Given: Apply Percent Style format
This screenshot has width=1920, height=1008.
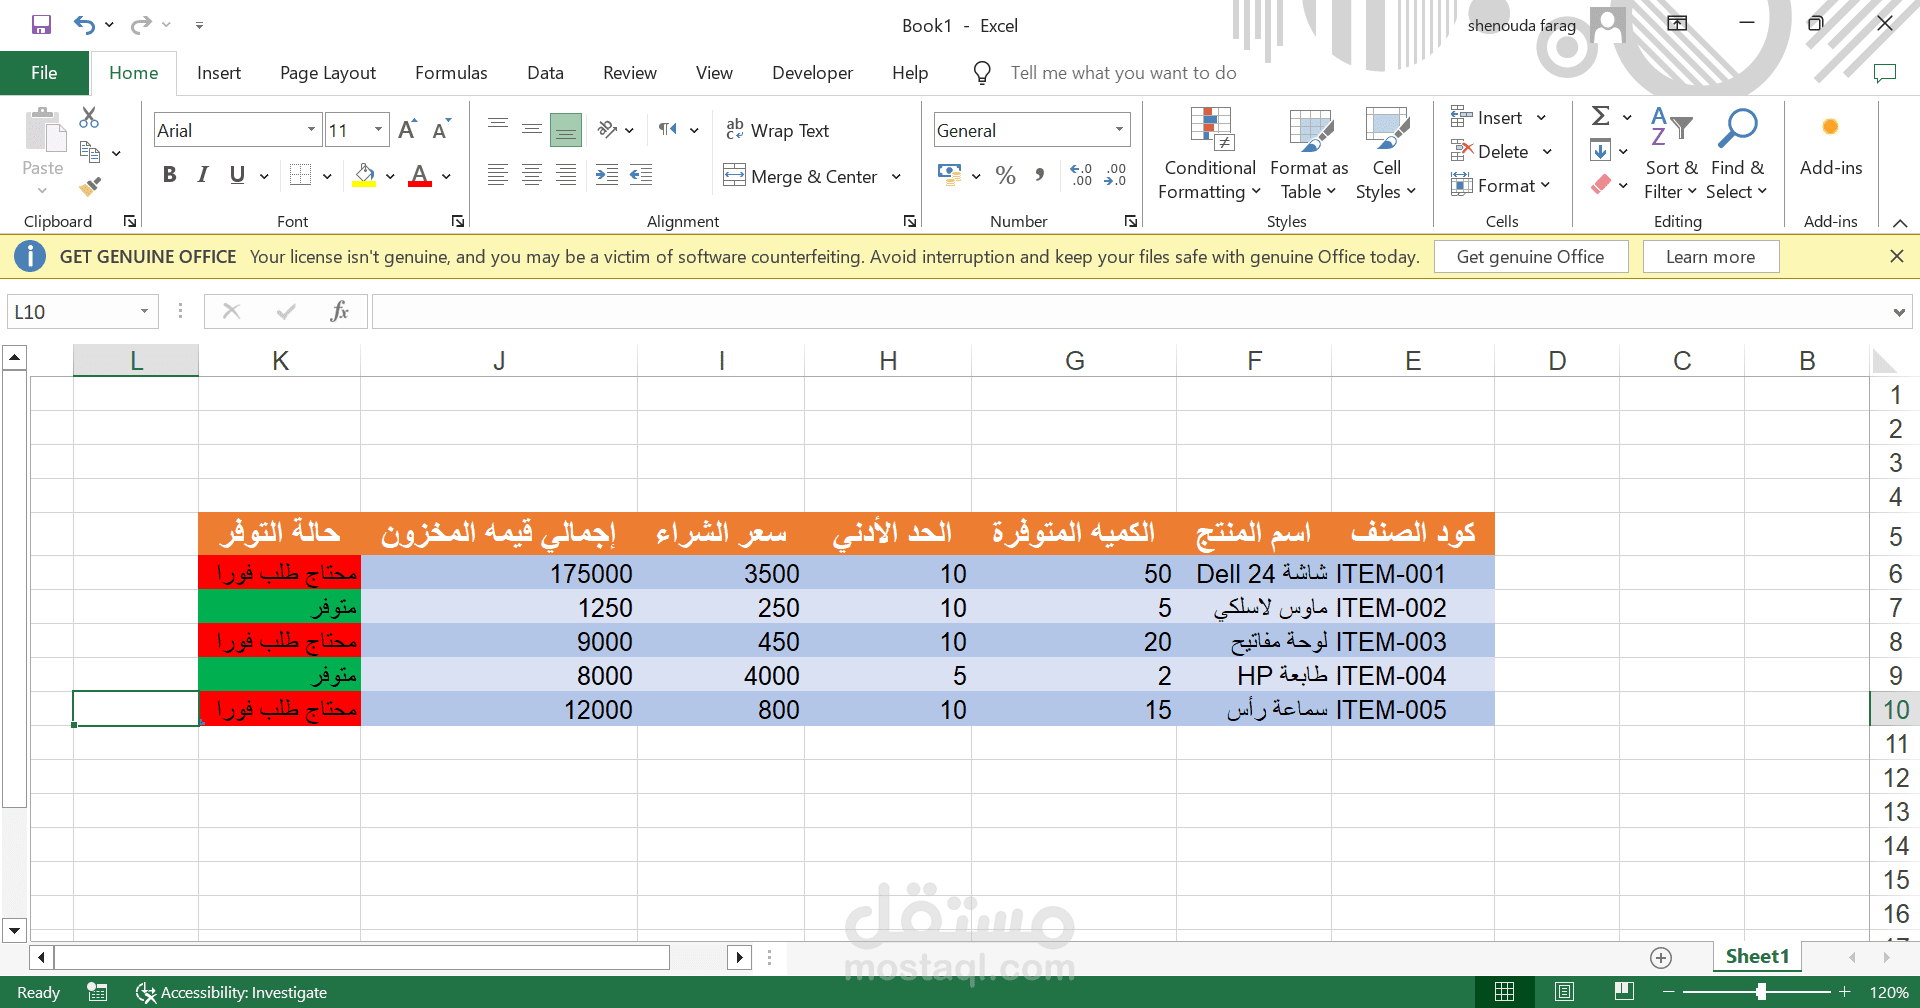Looking at the screenshot, I should tap(1006, 176).
